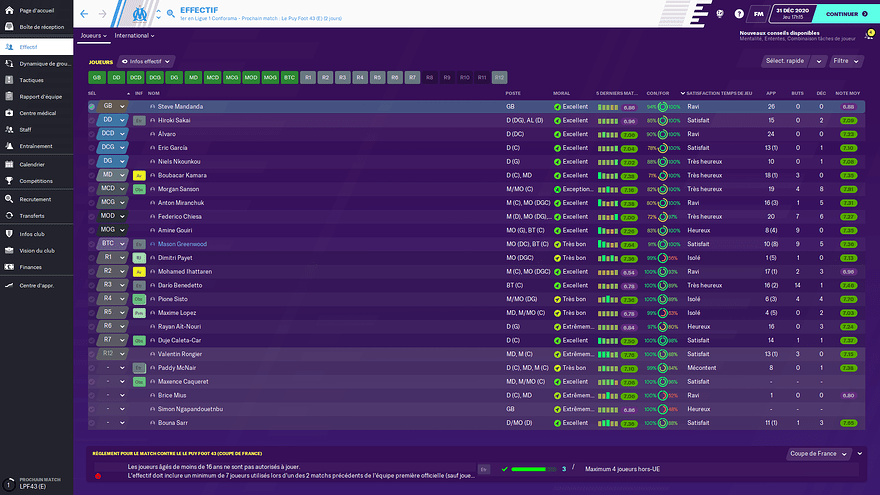880x495 pixels.
Task: Open the International tab menu
Action: (135, 35)
